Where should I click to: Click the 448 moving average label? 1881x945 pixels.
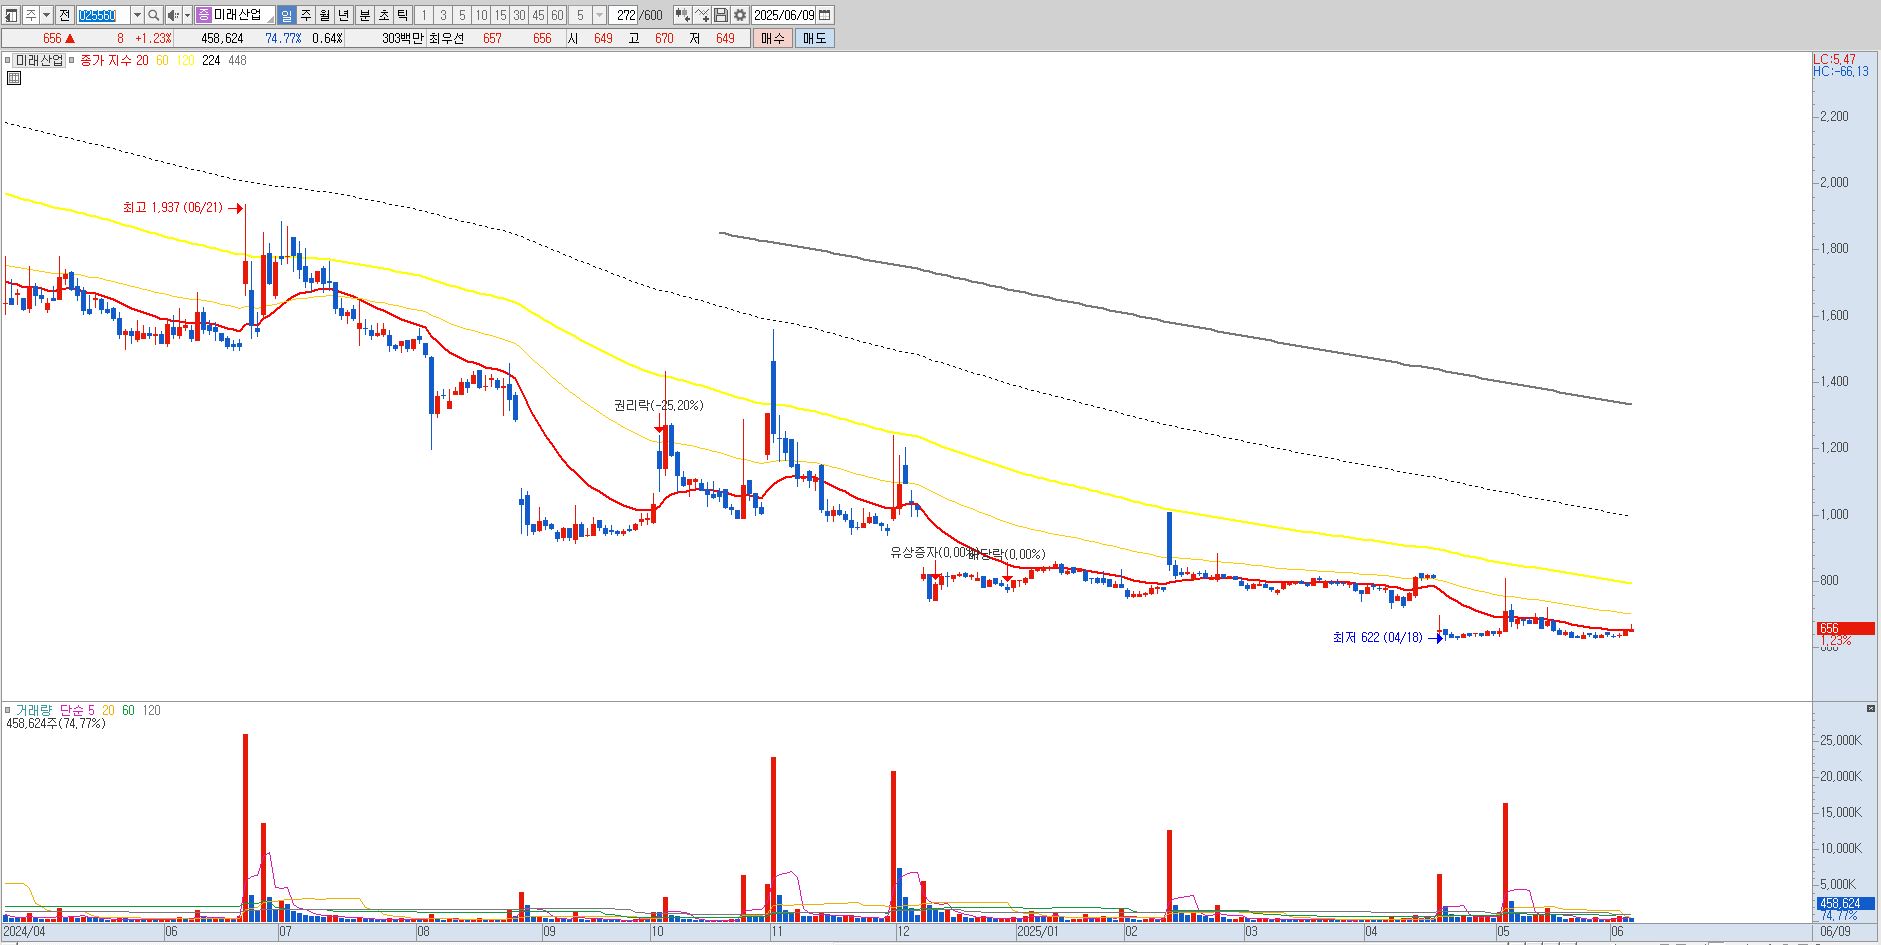tap(237, 60)
